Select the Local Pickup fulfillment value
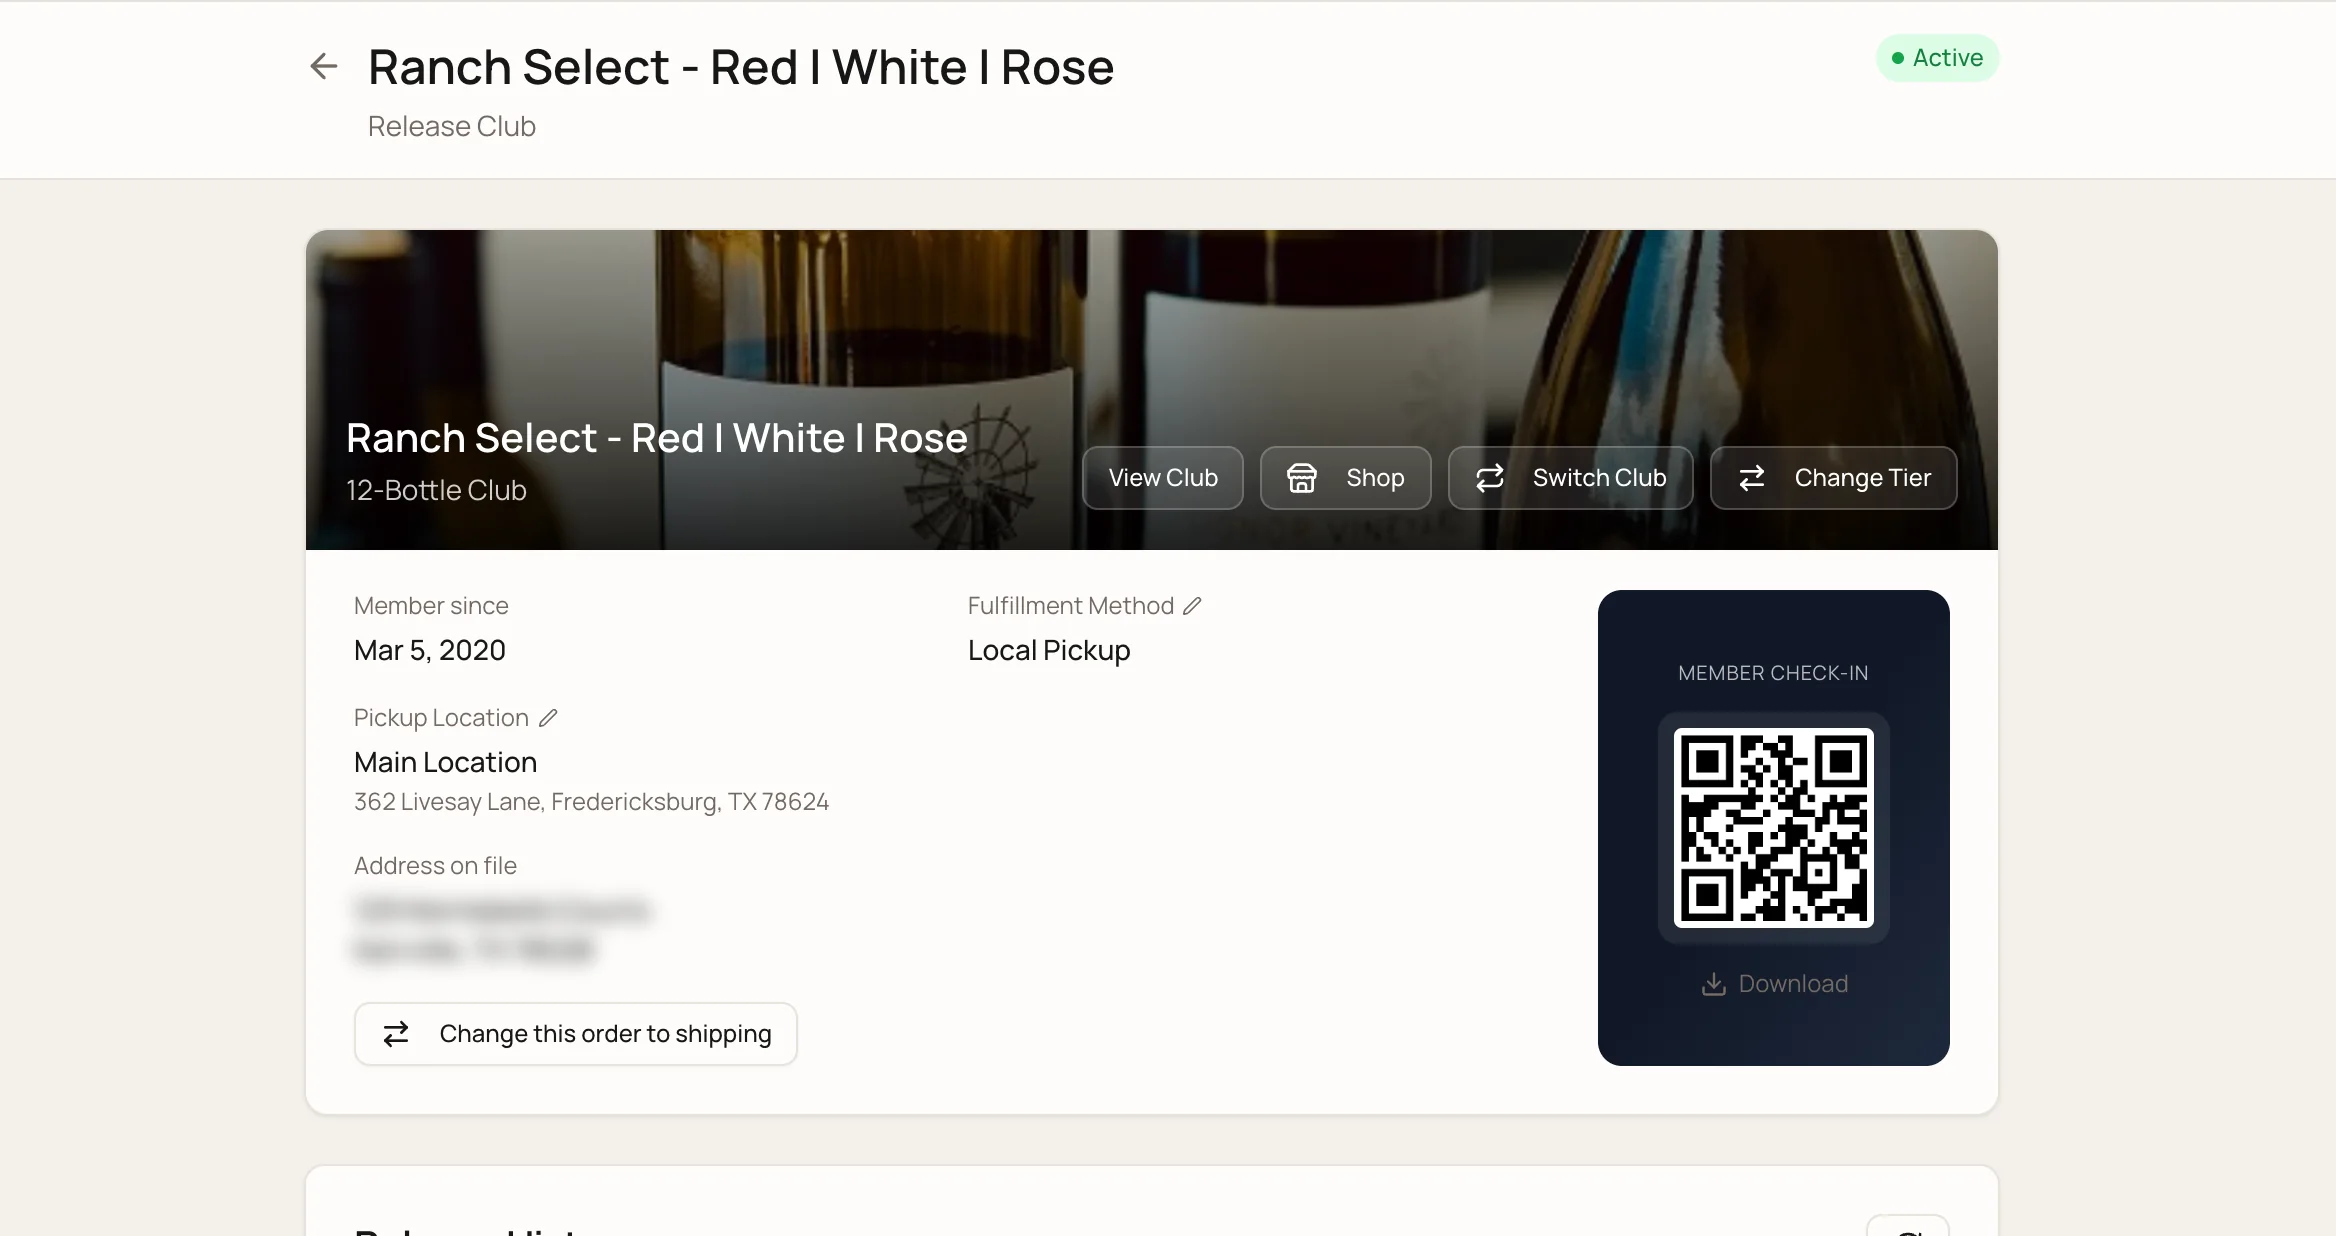 (x=1049, y=650)
